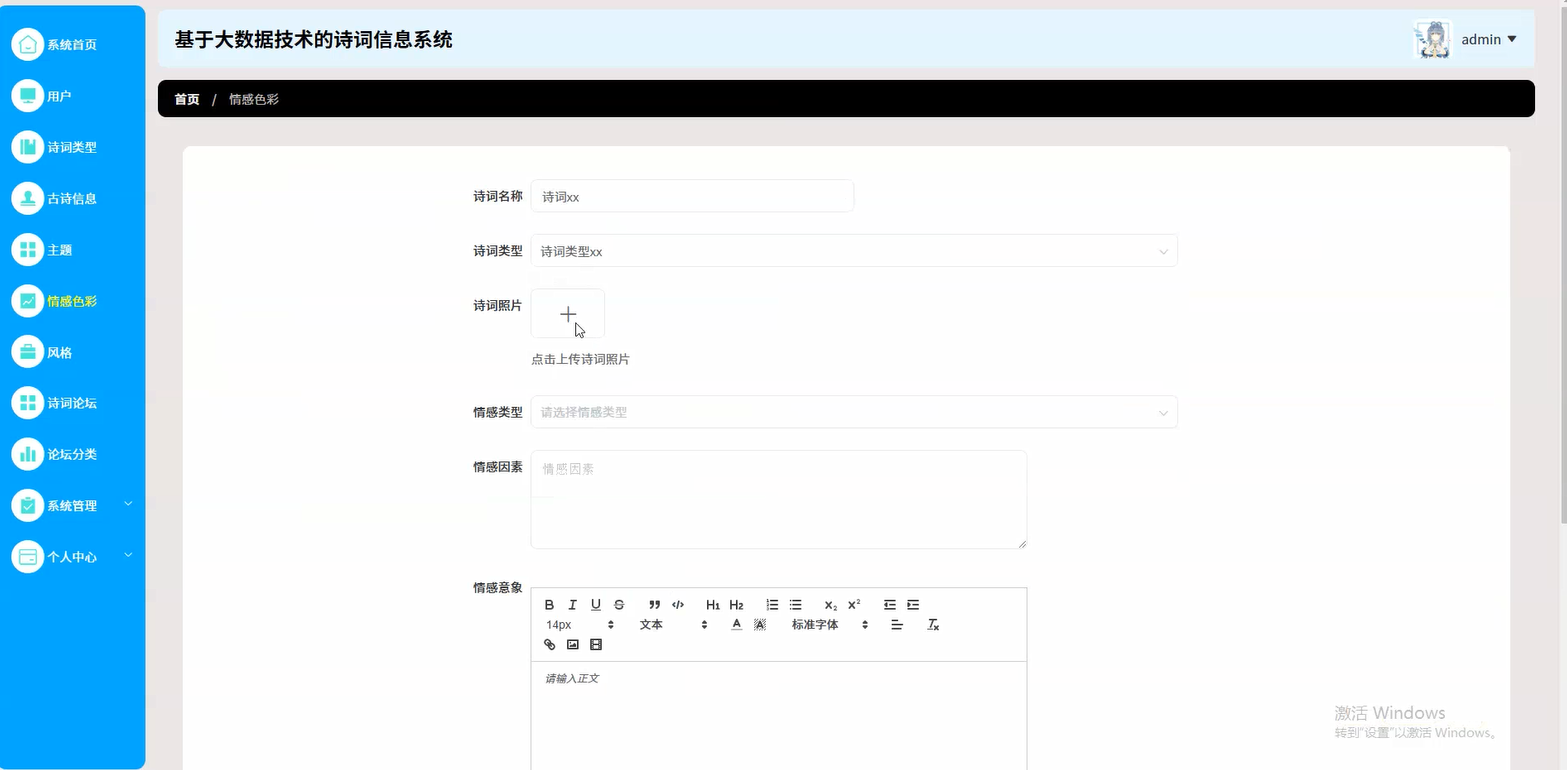This screenshot has height=770, width=1567.
Task: Toggle italic formatting in the editor
Action: pyautogui.click(x=571, y=604)
